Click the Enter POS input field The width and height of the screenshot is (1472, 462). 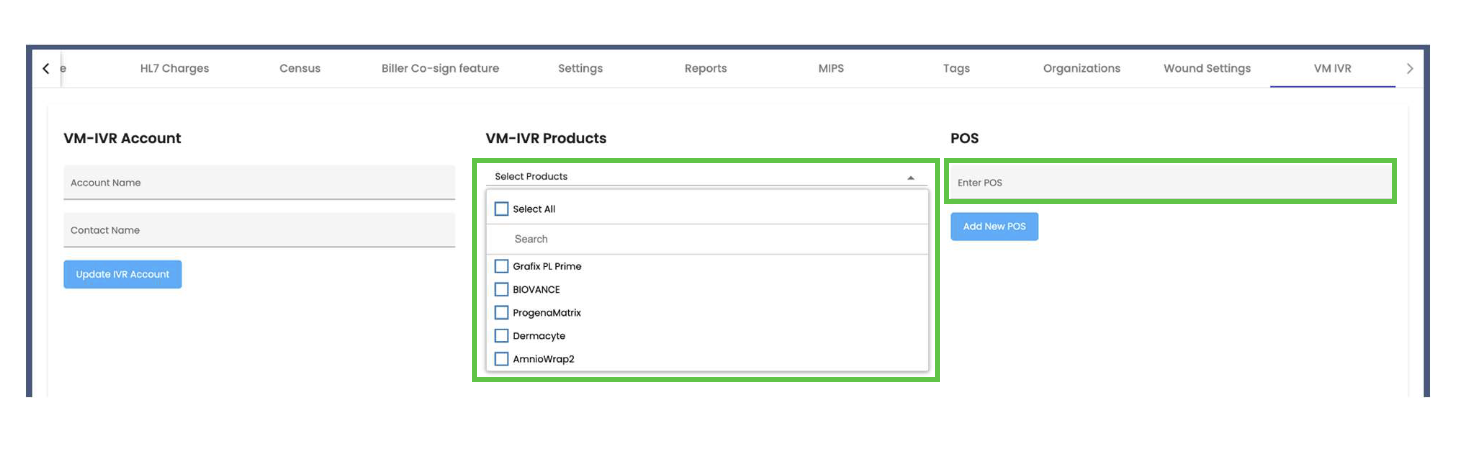tap(1170, 182)
